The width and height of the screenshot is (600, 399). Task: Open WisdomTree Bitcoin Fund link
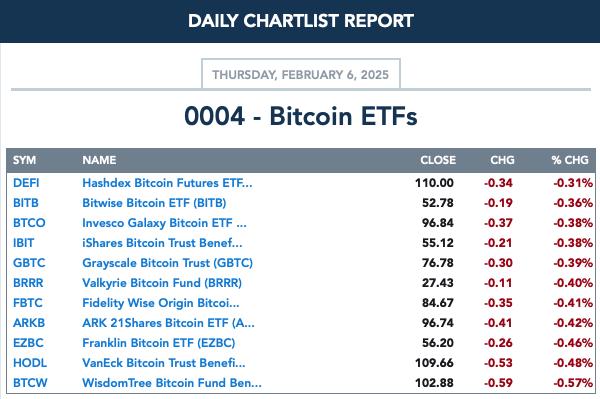click(172, 383)
